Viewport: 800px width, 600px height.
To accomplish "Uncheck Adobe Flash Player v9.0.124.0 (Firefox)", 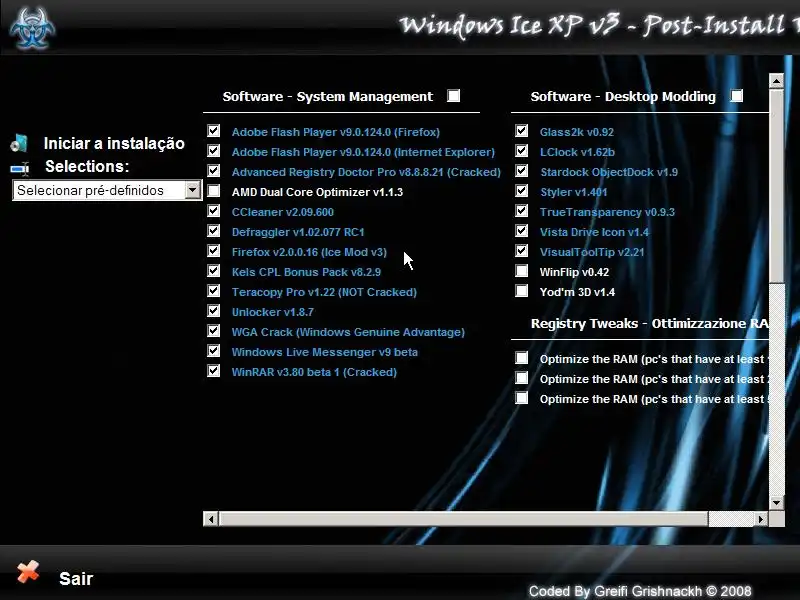I will point(214,131).
